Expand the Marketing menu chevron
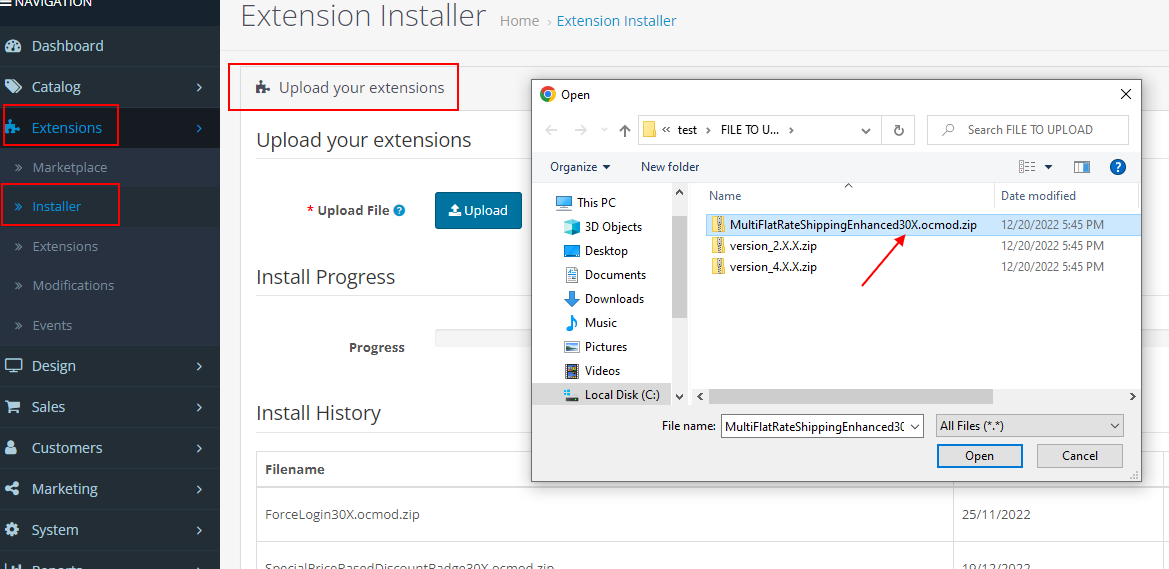 click(x=199, y=489)
